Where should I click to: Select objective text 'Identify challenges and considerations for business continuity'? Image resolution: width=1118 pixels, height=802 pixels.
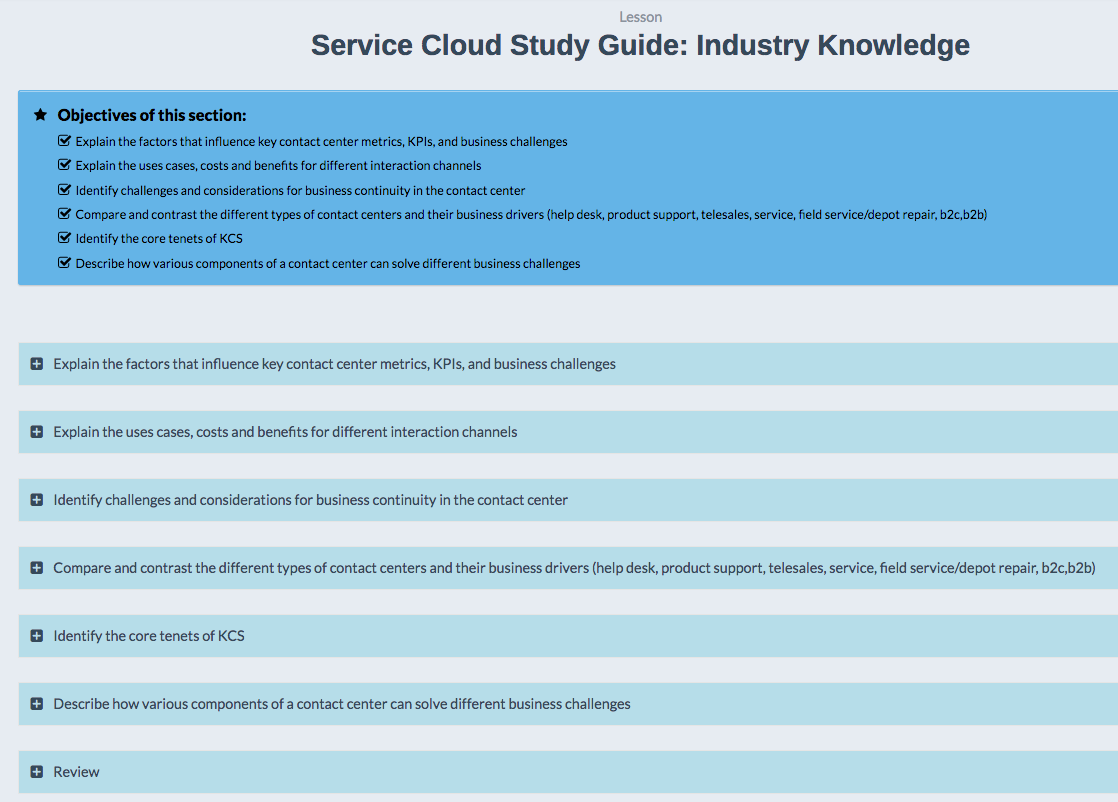coord(300,190)
